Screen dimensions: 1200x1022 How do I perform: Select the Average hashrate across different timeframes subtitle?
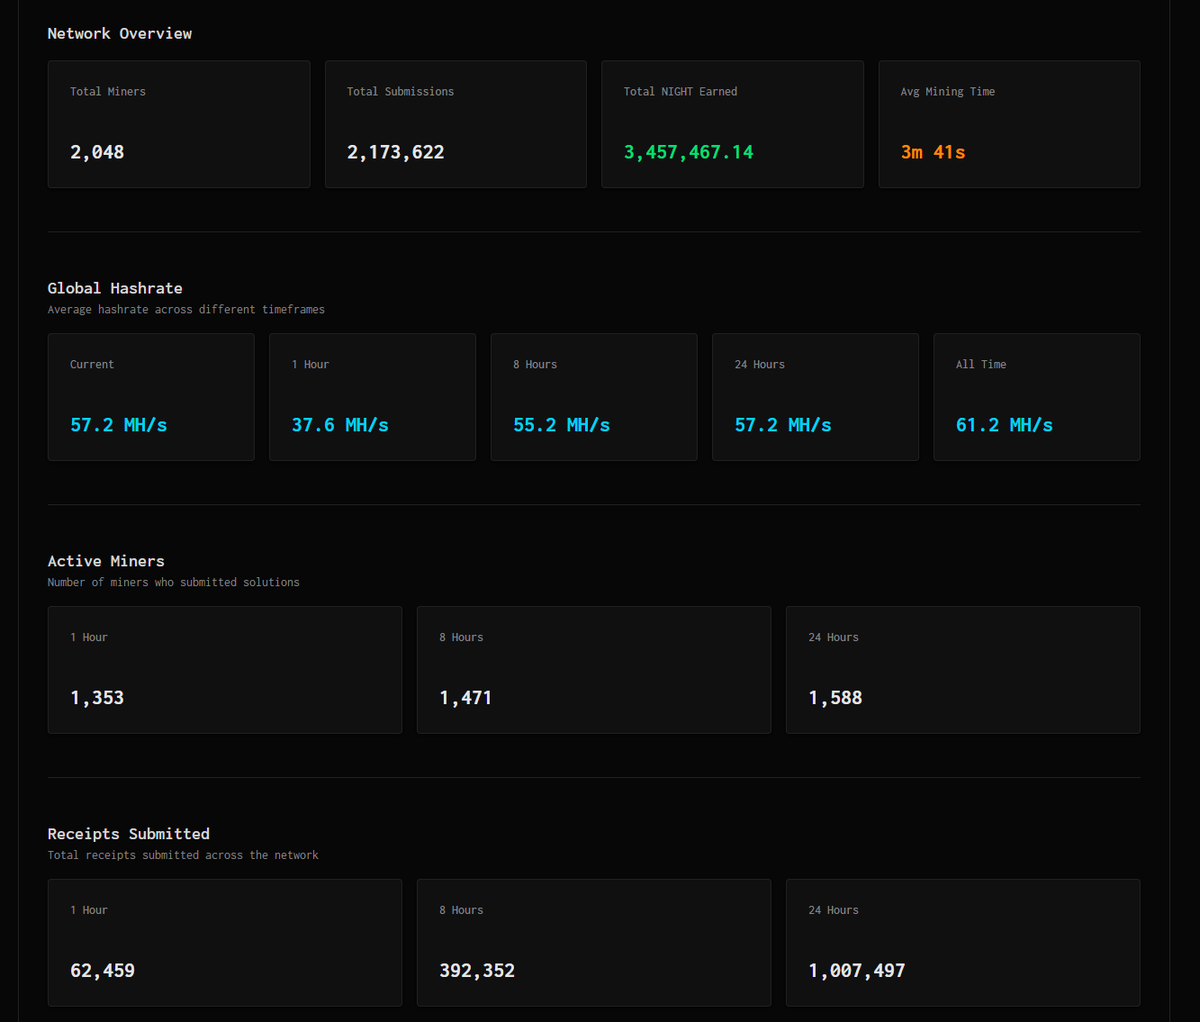click(x=186, y=309)
